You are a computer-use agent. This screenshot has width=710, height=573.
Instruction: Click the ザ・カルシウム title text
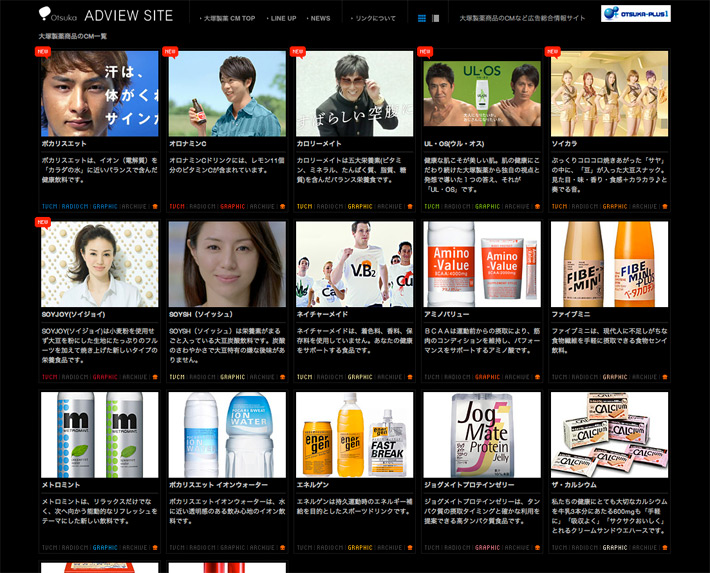click(574, 485)
